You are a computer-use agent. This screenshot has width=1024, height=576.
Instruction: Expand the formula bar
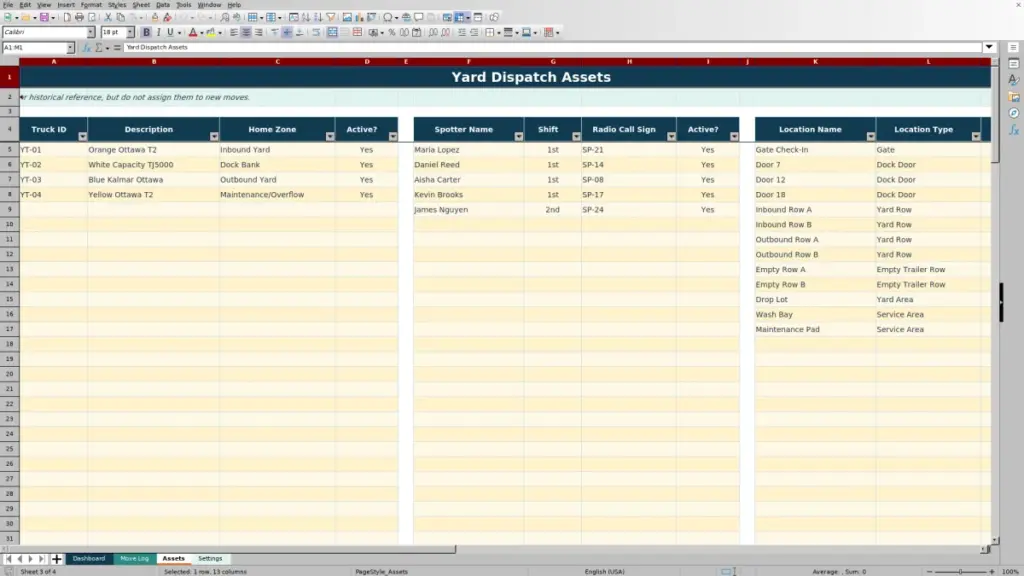[x=989, y=47]
